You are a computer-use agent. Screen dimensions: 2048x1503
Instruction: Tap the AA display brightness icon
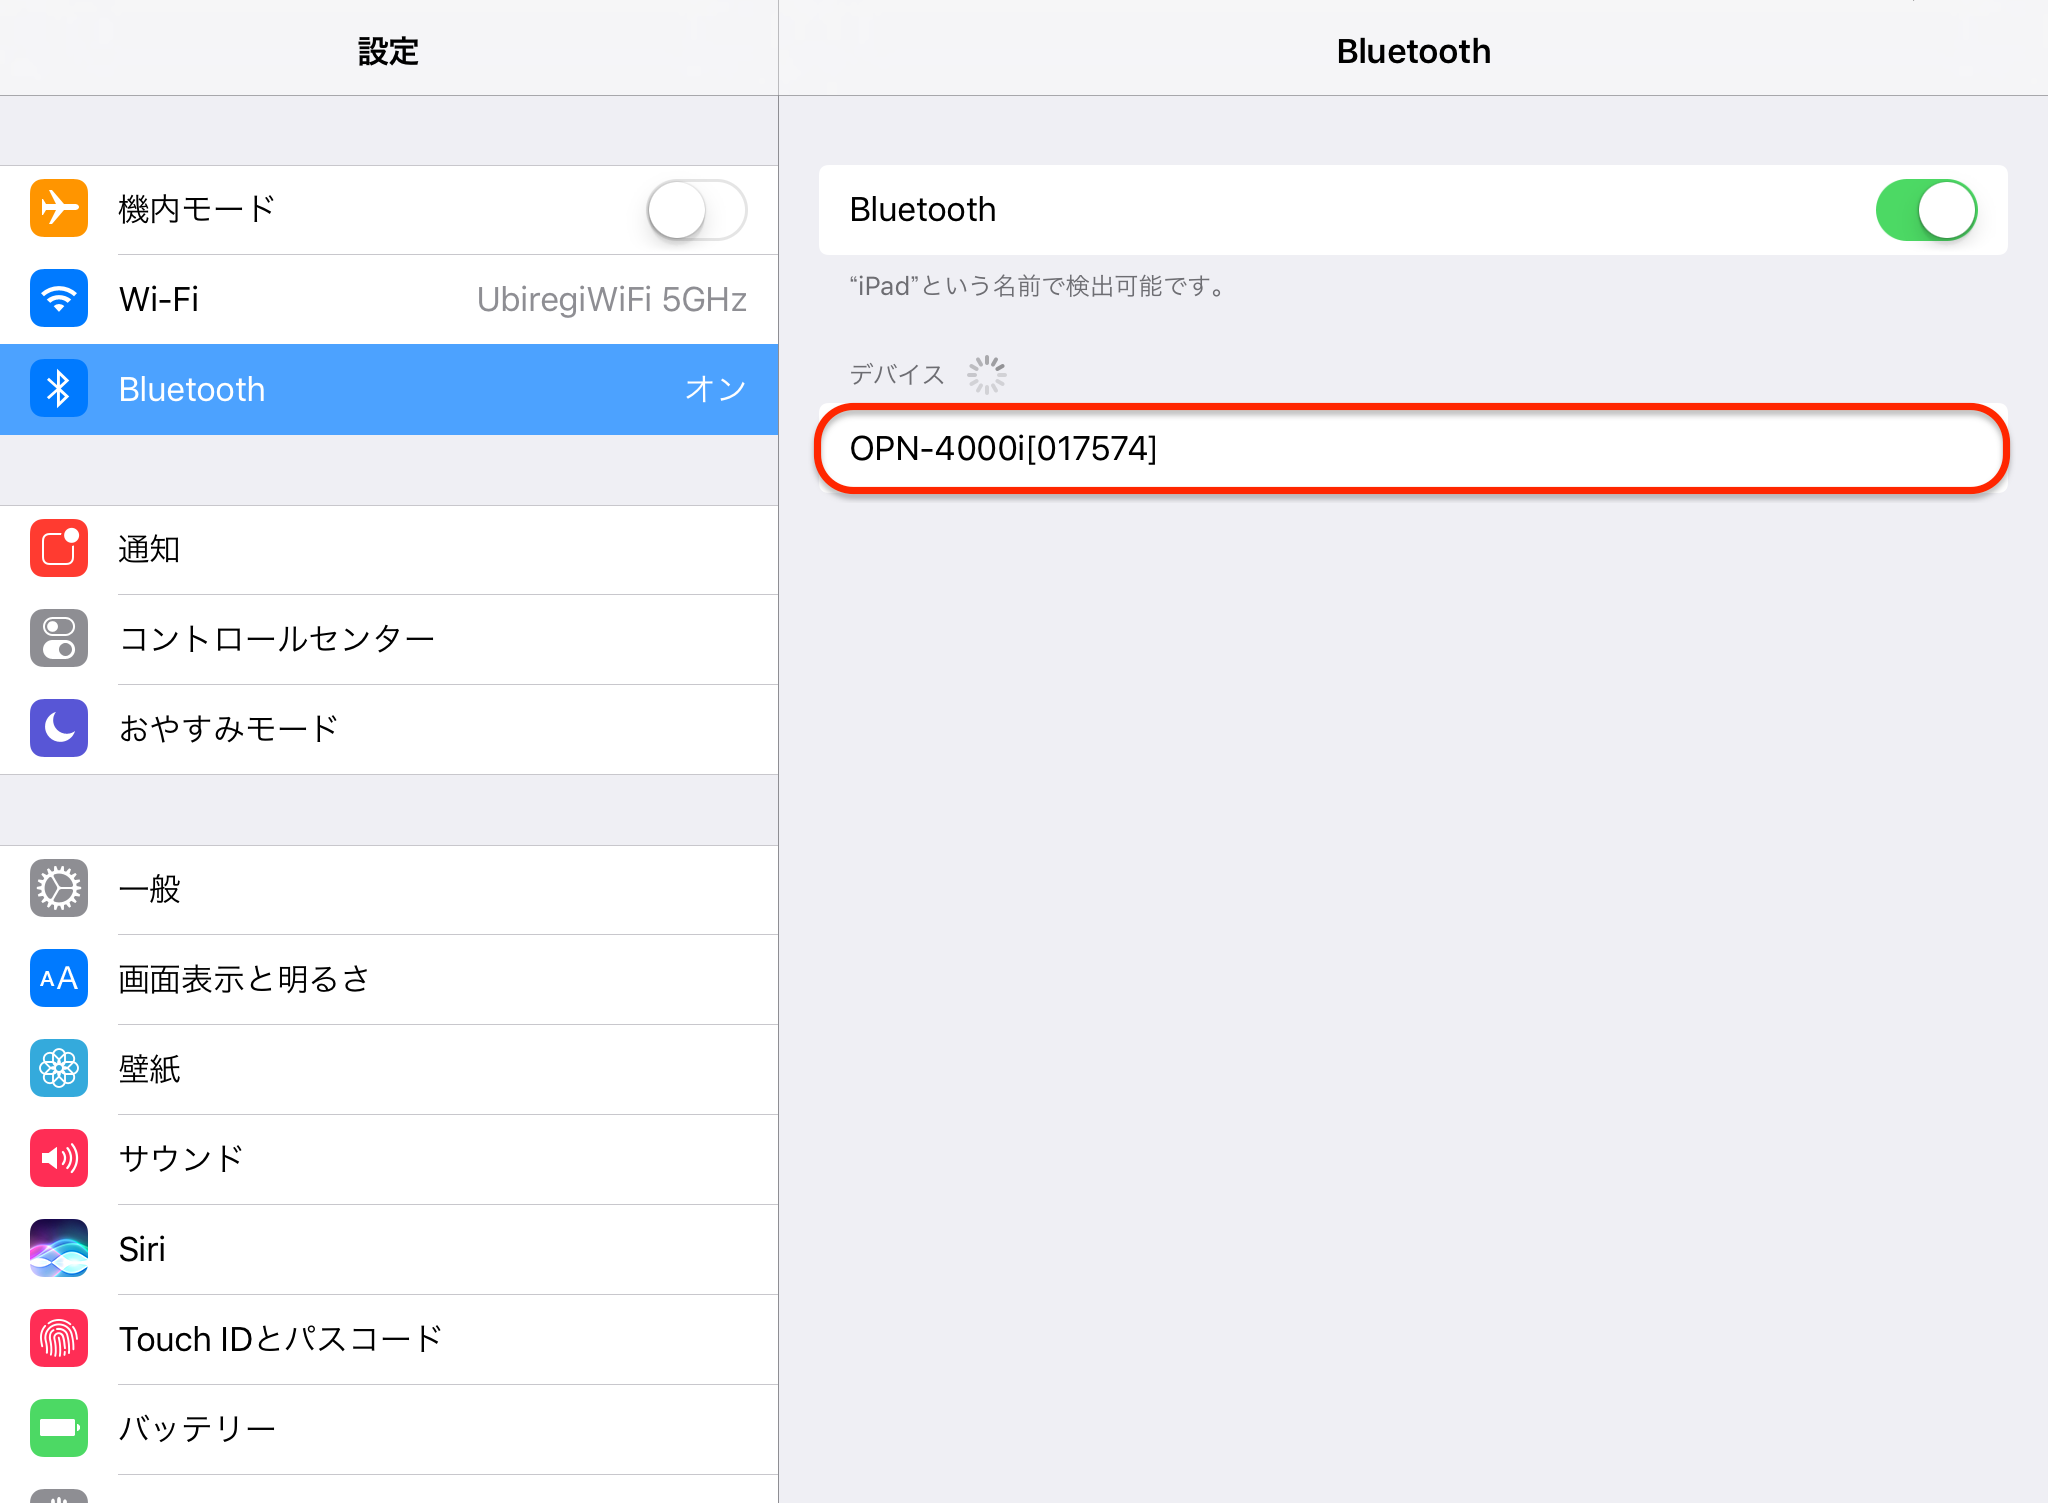pos(59,979)
